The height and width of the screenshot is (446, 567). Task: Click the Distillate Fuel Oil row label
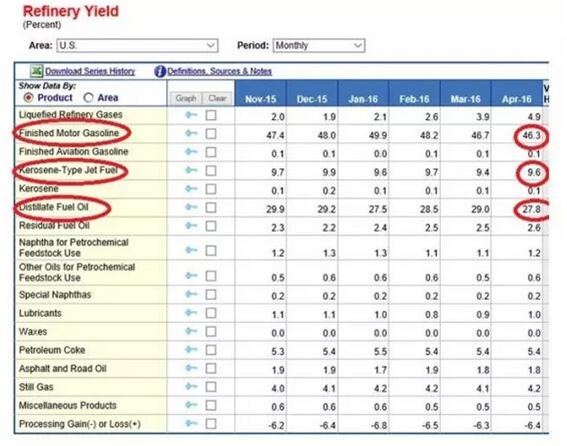pos(54,207)
